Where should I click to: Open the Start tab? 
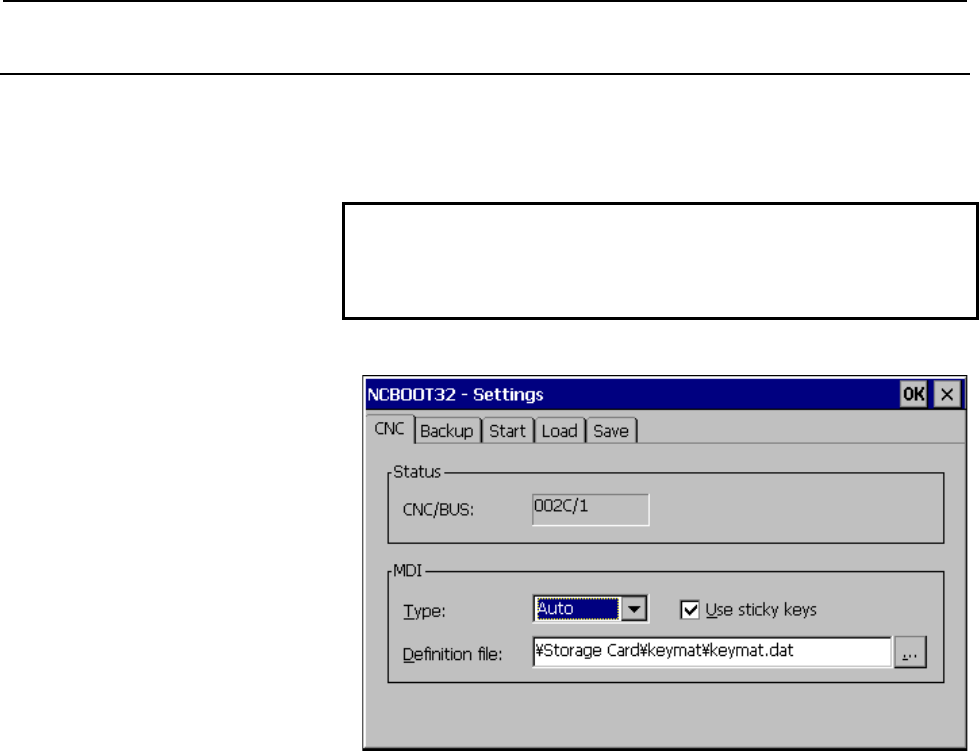click(507, 431)
